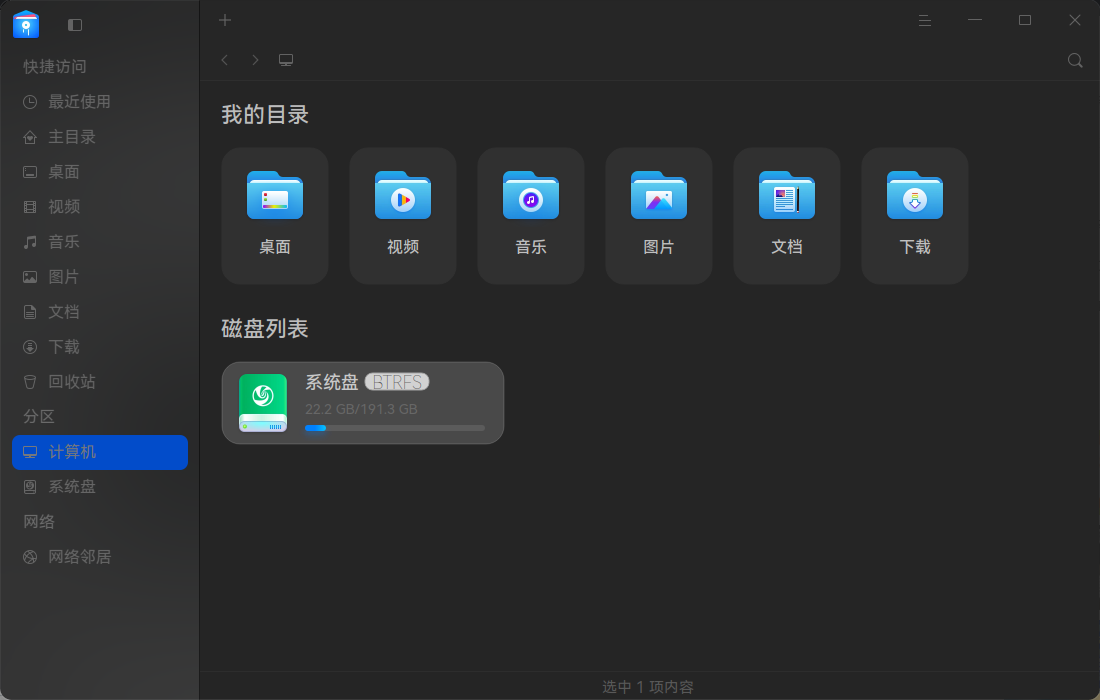Image resolution: width=1100 pixels, height=700 pixels.
Task: Click the BTRFS filesystem tag
Action: pos(397,382)
